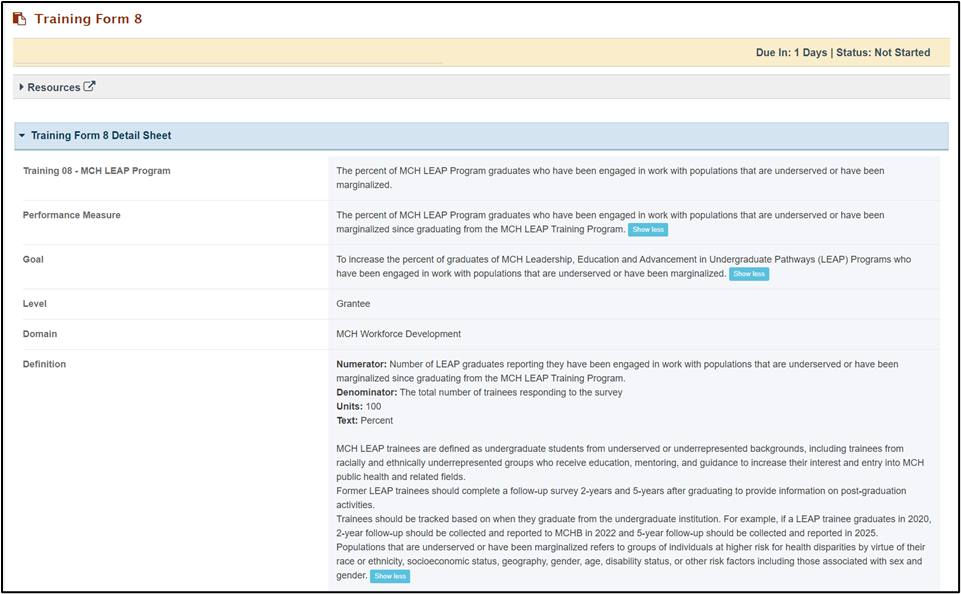Click the Training 08 - MCH LEAP Program label
Screen dimensions: 961x594
click(97, 171)
